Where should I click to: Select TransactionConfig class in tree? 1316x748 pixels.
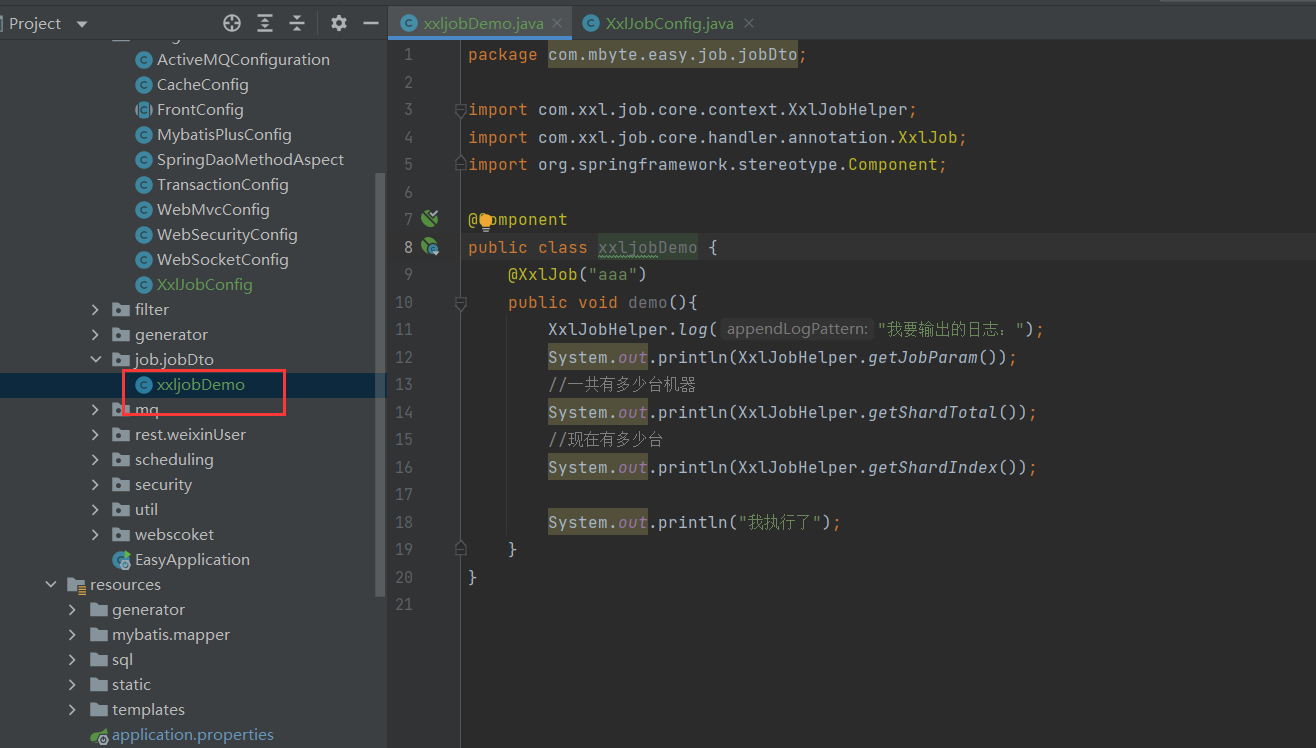point(222,184)
